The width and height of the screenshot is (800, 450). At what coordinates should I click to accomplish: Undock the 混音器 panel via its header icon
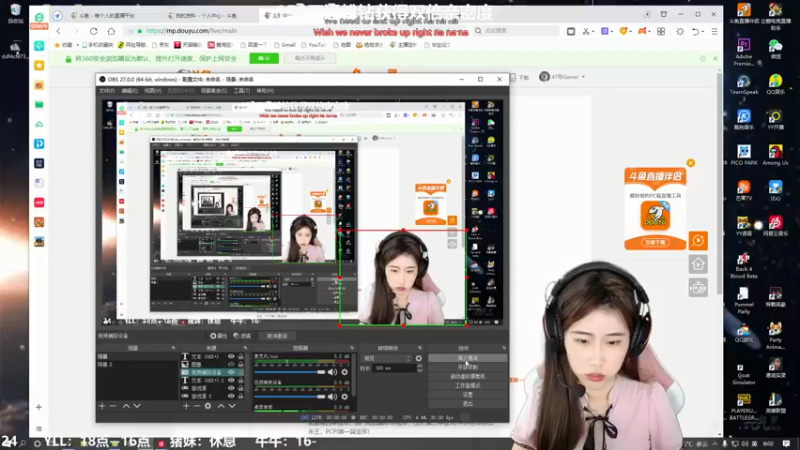352,348
